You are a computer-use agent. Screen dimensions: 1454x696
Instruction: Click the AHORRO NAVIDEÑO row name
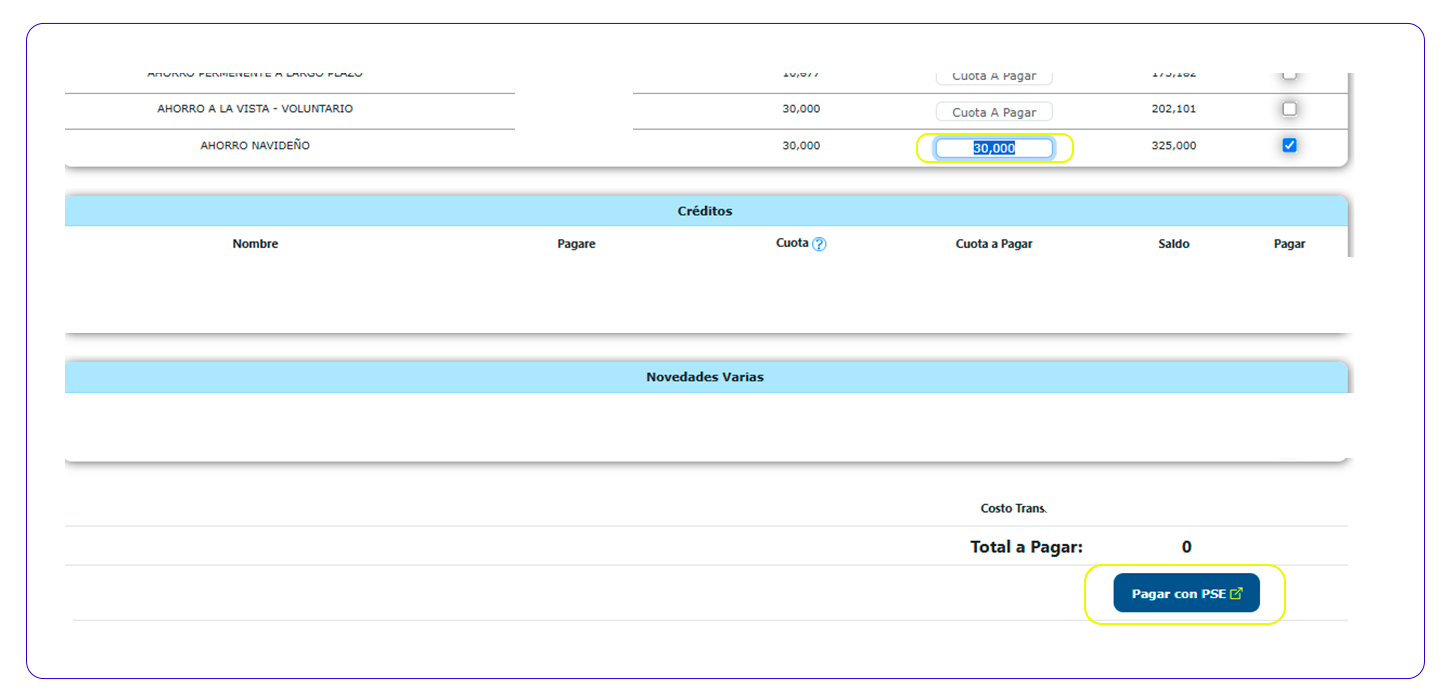[x=255, y=146]
